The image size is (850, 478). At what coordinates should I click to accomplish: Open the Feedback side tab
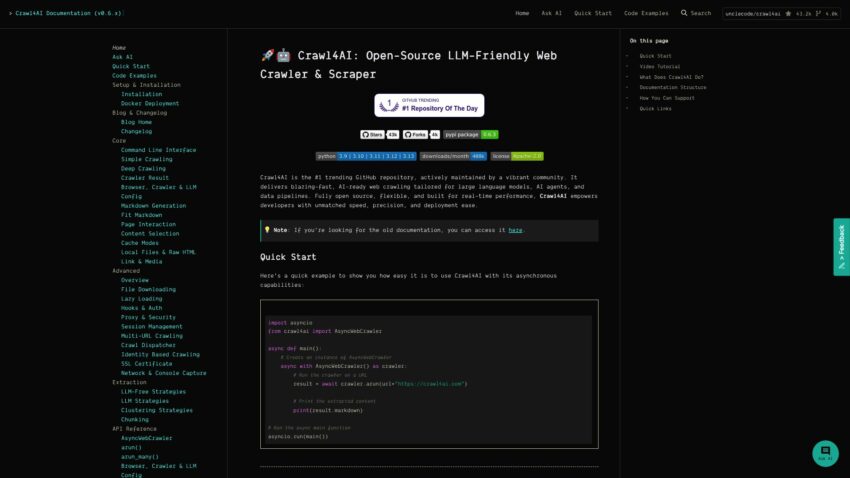(841, 247)
